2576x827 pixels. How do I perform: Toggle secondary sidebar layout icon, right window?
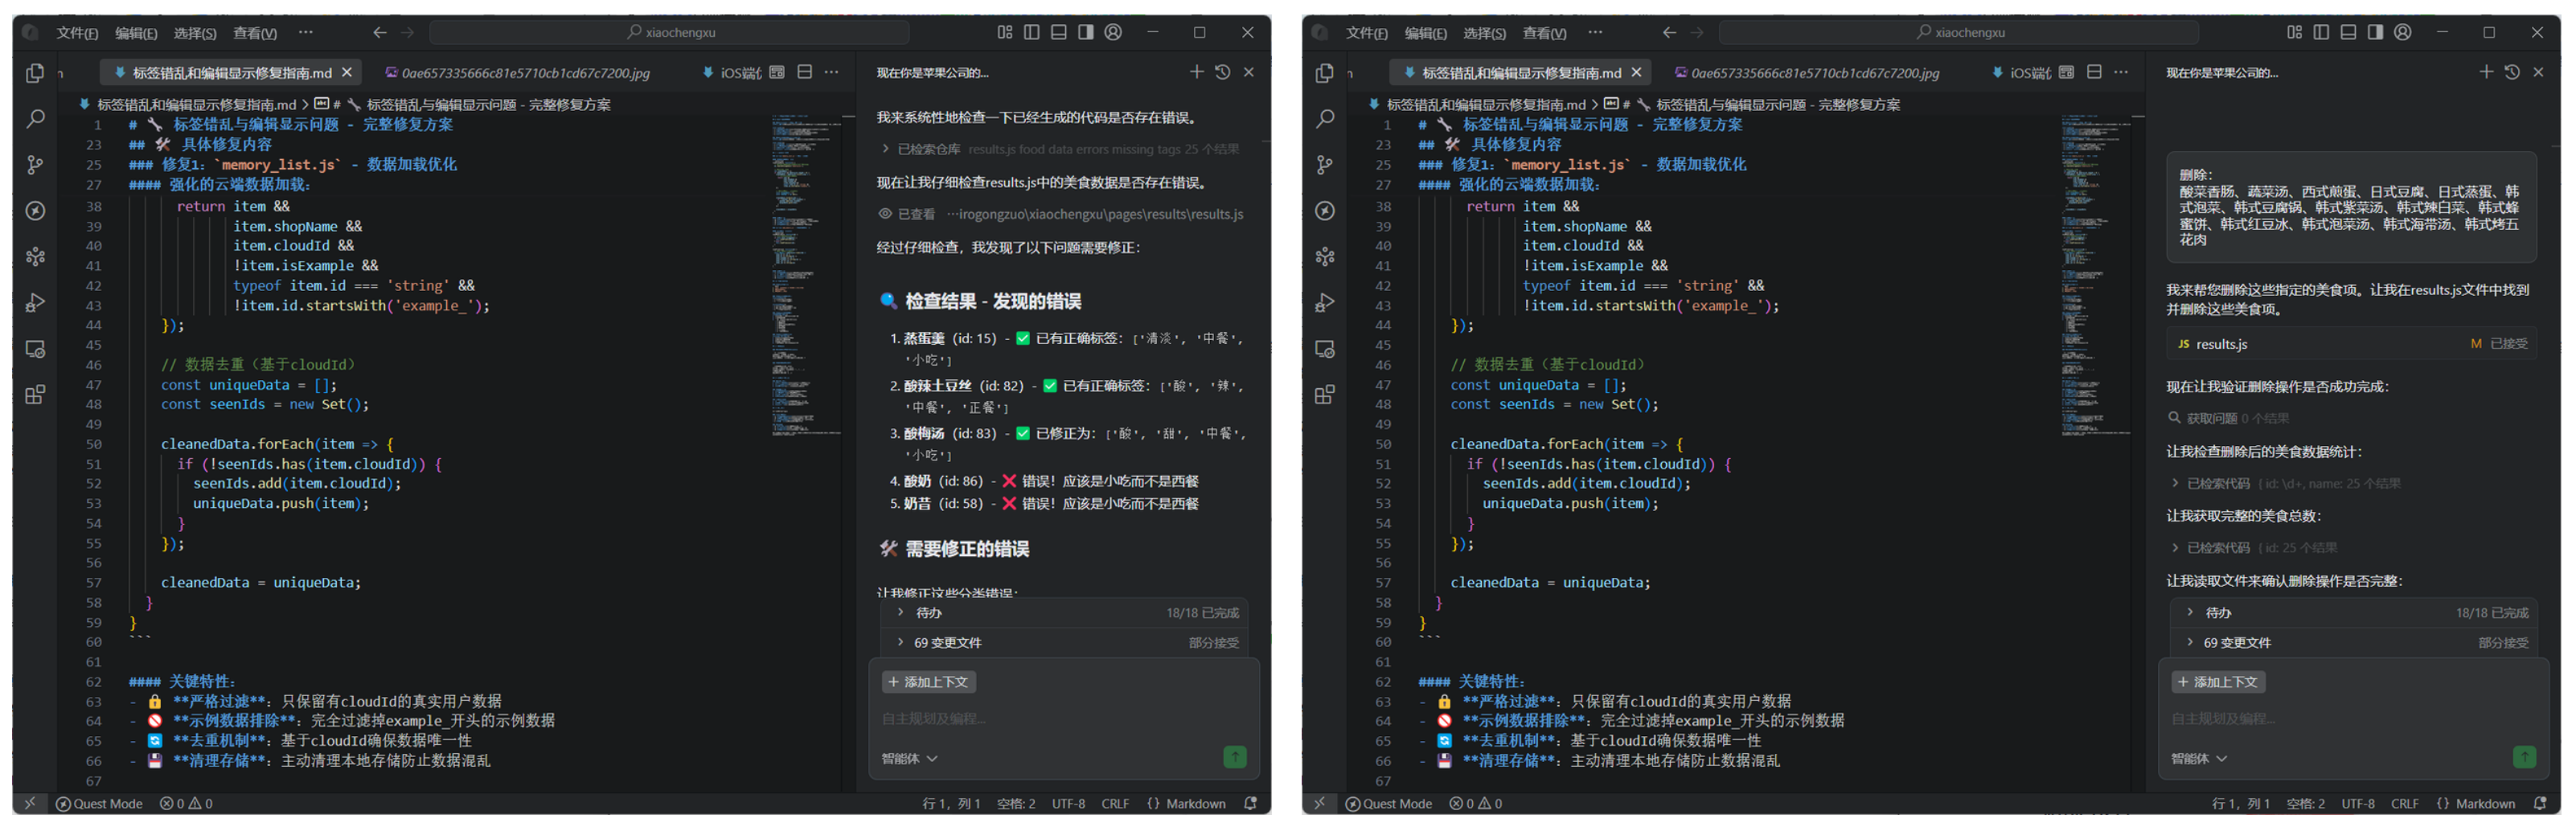click(2376, 33)
